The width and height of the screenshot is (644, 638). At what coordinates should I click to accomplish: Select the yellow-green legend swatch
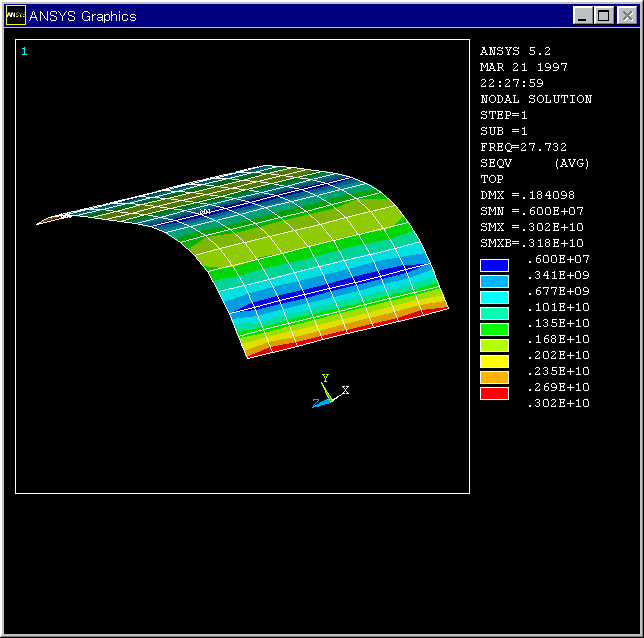[x=494, y=346]
